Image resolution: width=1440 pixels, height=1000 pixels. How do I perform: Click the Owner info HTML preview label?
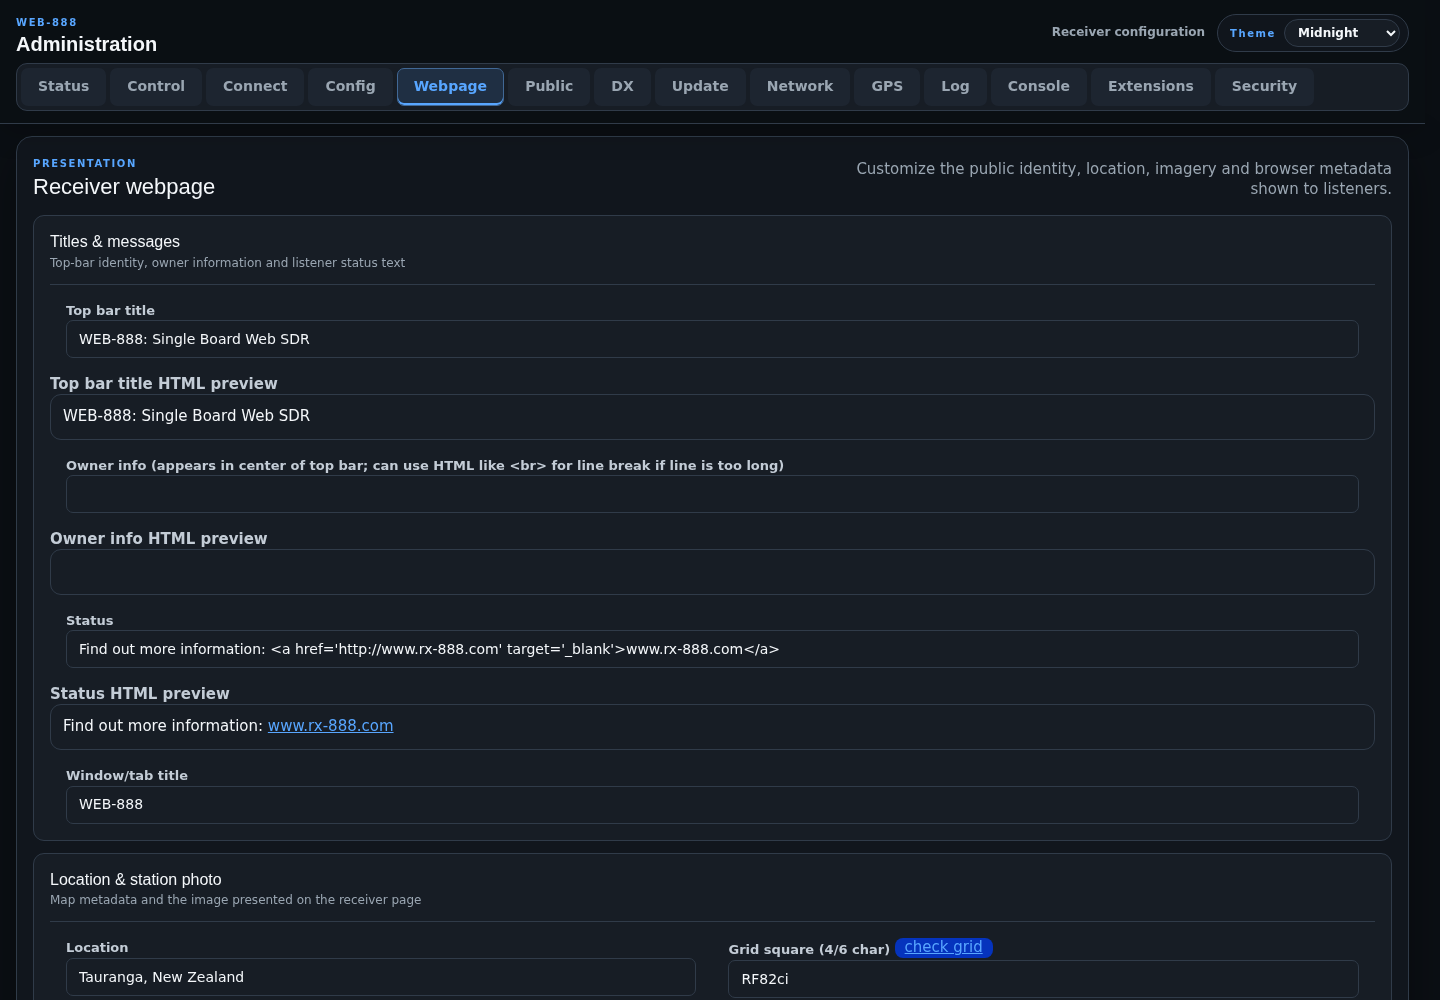click(159, 539)
